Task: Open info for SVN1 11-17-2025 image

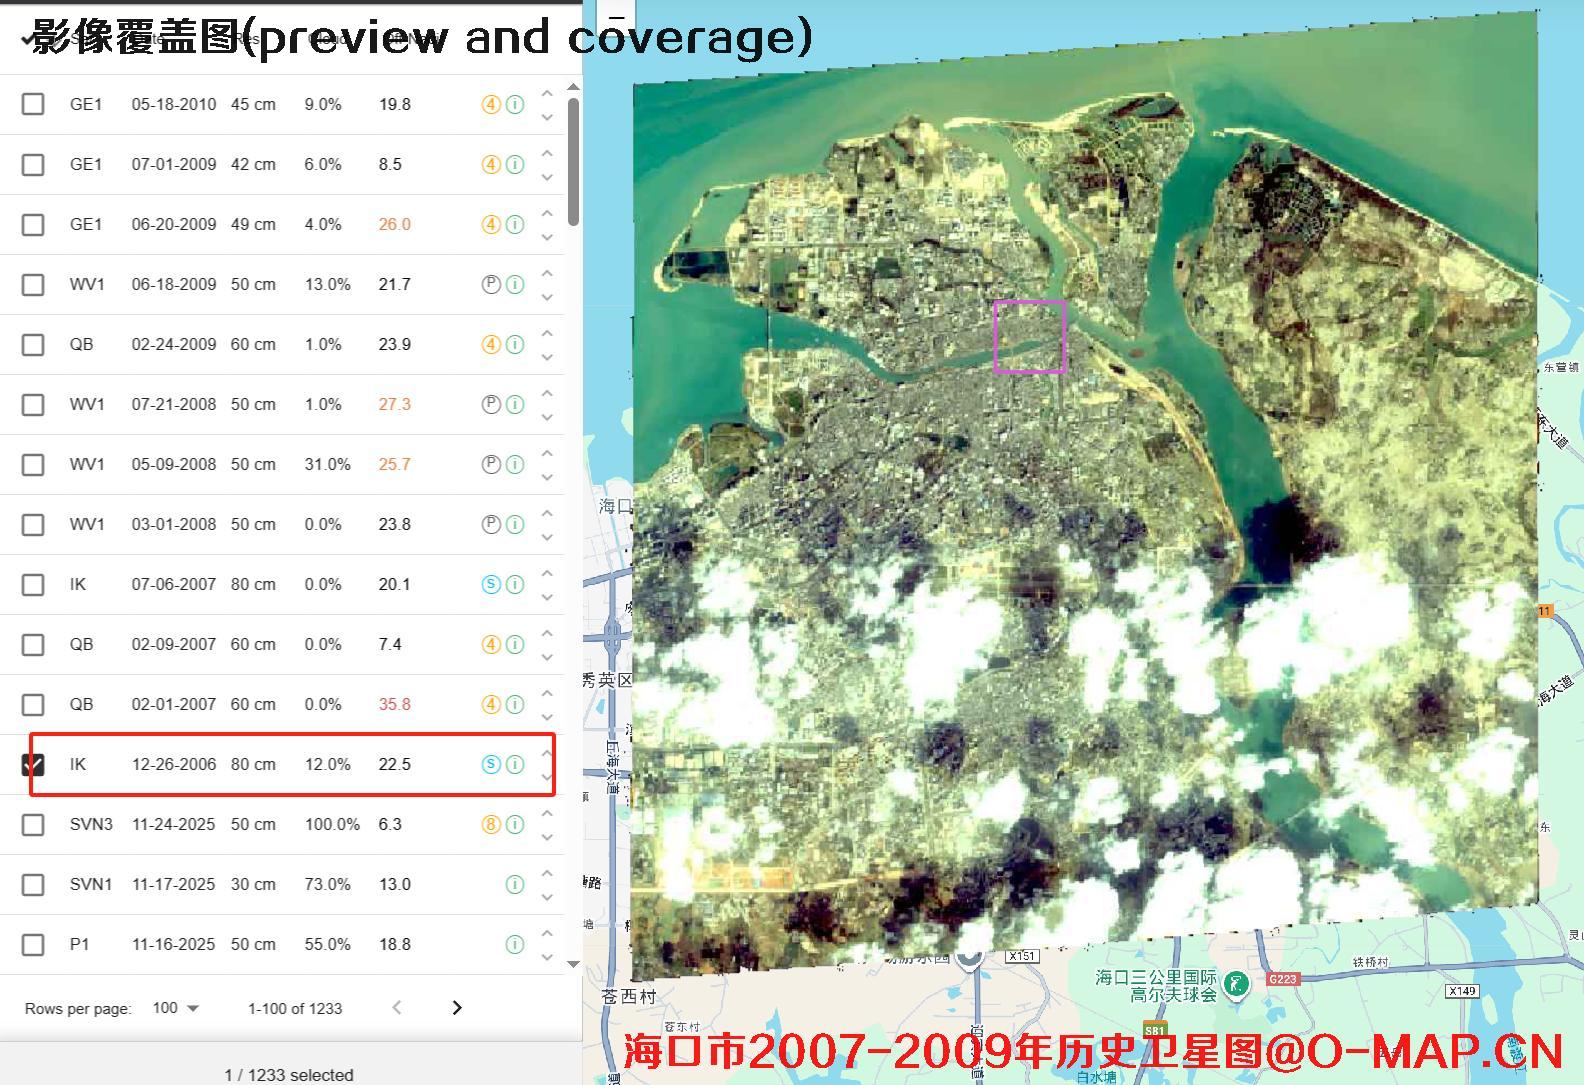Action: coord(515,884)
